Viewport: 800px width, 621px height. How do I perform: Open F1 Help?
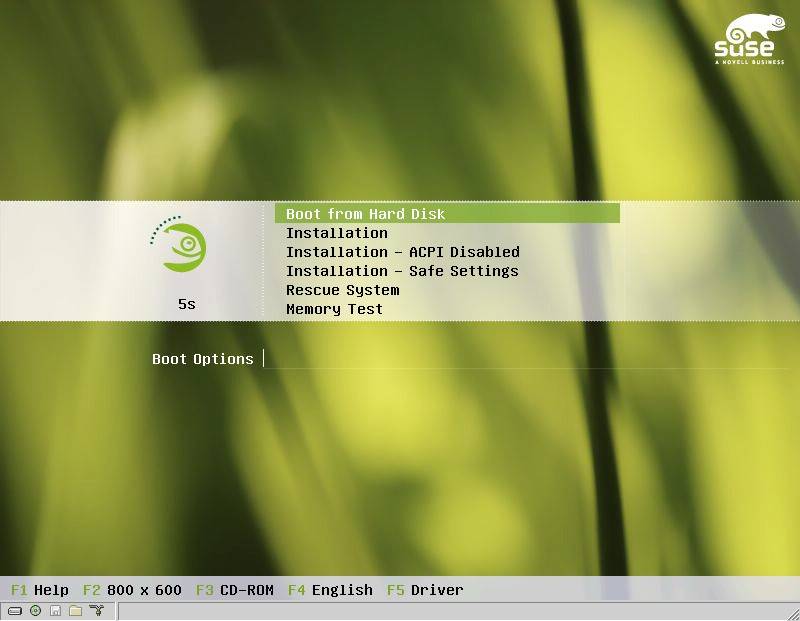[40, 590]
